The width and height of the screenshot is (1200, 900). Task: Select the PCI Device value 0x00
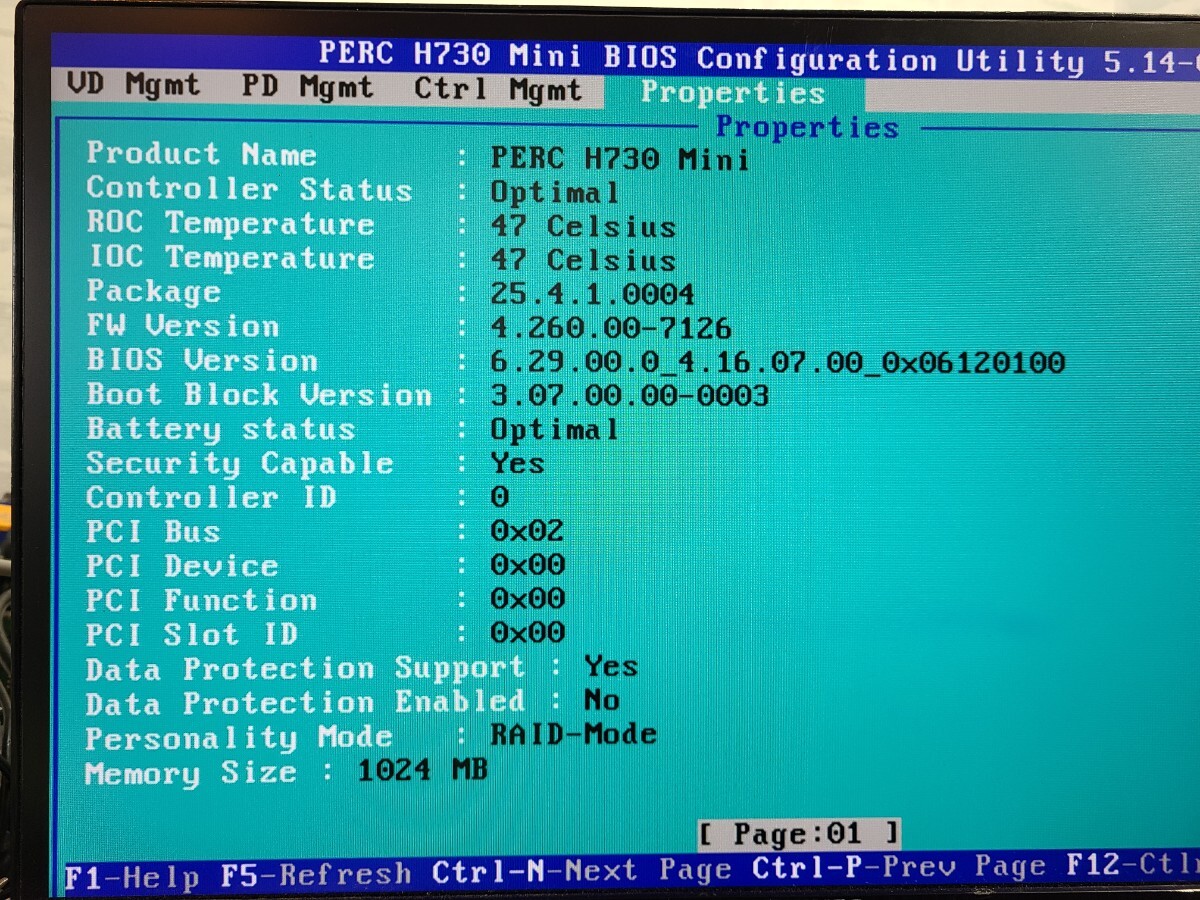pos(527,565)
